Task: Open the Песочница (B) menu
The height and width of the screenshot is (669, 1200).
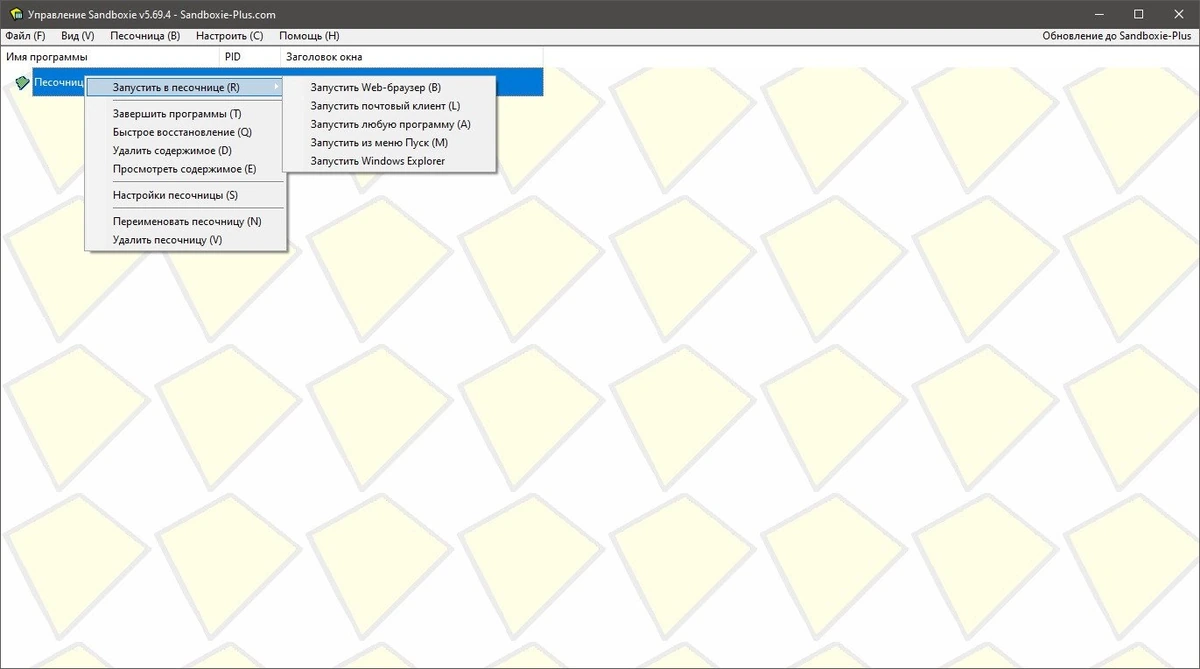Action: 145,36
